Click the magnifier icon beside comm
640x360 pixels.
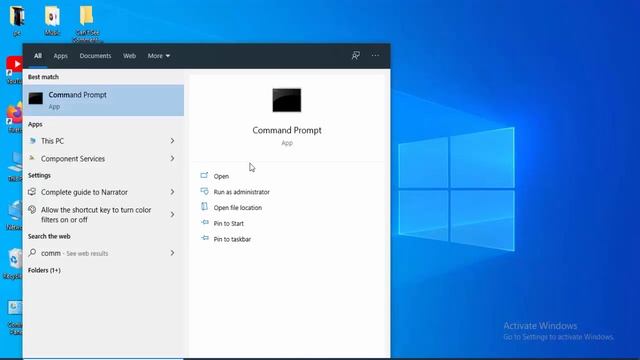click(32, 253)
